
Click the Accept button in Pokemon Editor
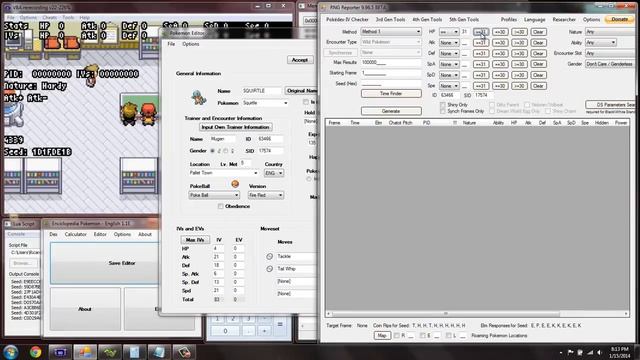(300, 60)
